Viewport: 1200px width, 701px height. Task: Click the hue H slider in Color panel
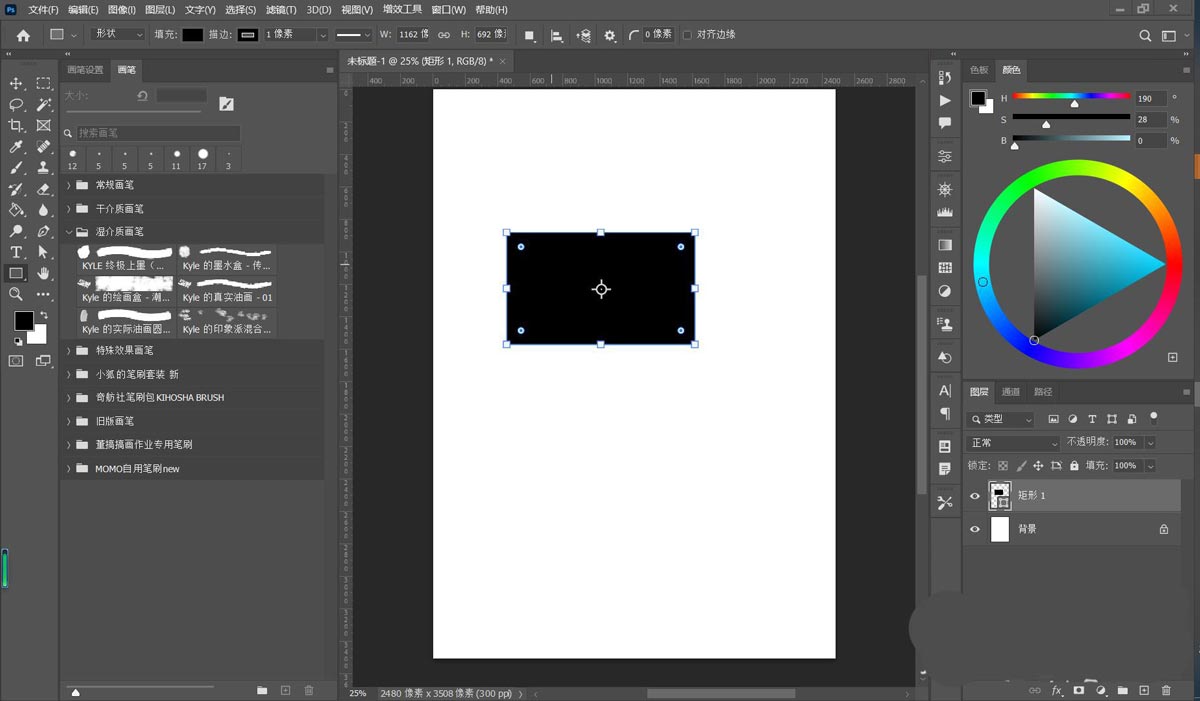click(x=1071, y=97)
